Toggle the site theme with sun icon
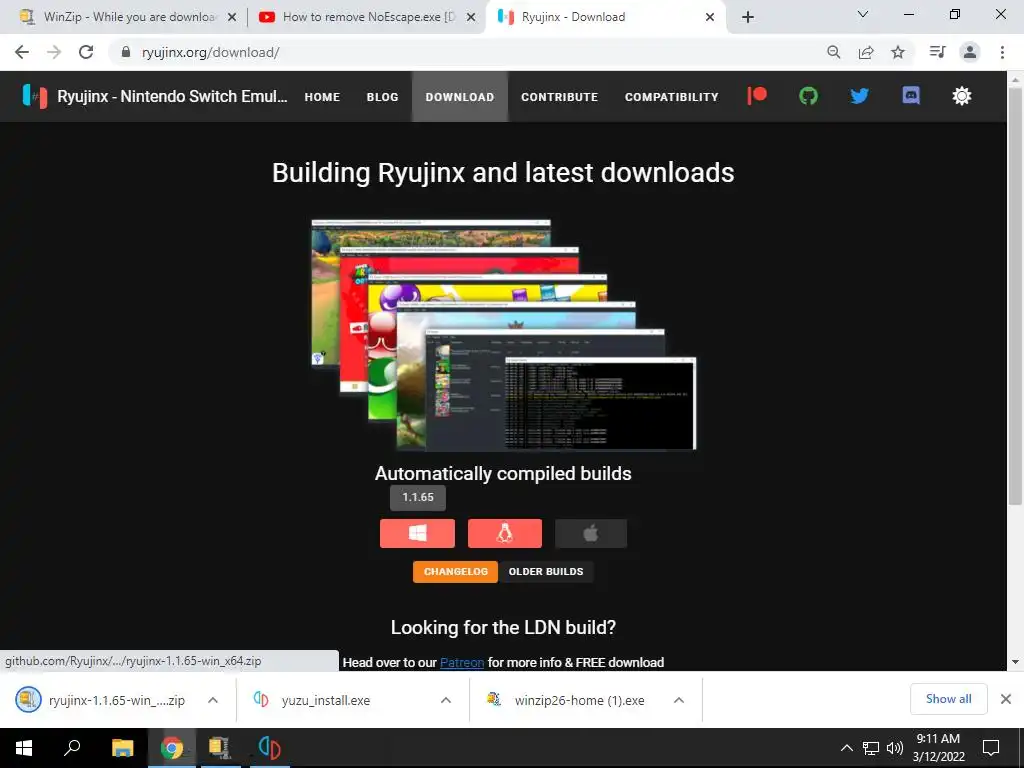The image size is (1024, 768). [x=962, y=96]
